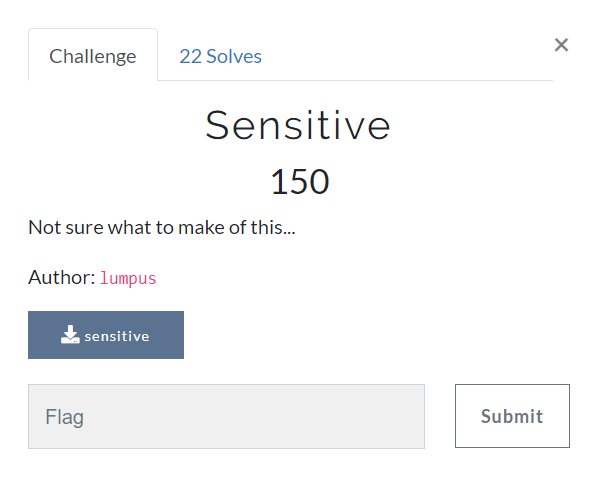This screenshot has height=490, width=605.
Task: Close the challenge dialog with the X
Action: click(x=561, y=45)
